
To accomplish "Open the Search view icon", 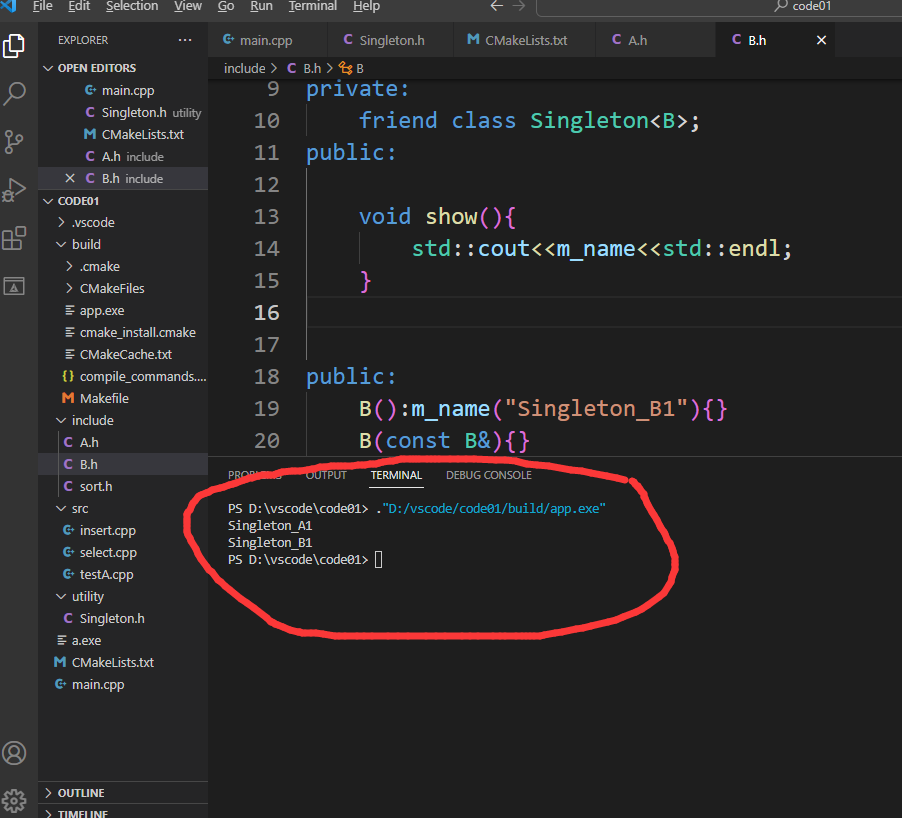I will pyautogui.click(x=14, y=94).
